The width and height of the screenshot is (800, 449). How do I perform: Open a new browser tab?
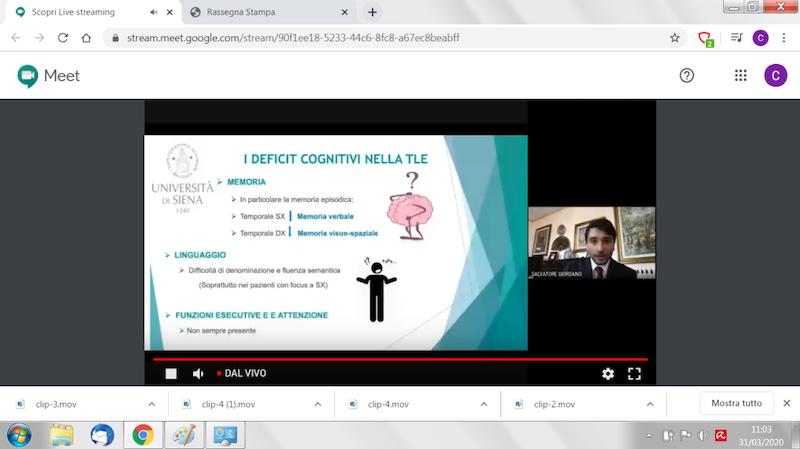point(373,12)
